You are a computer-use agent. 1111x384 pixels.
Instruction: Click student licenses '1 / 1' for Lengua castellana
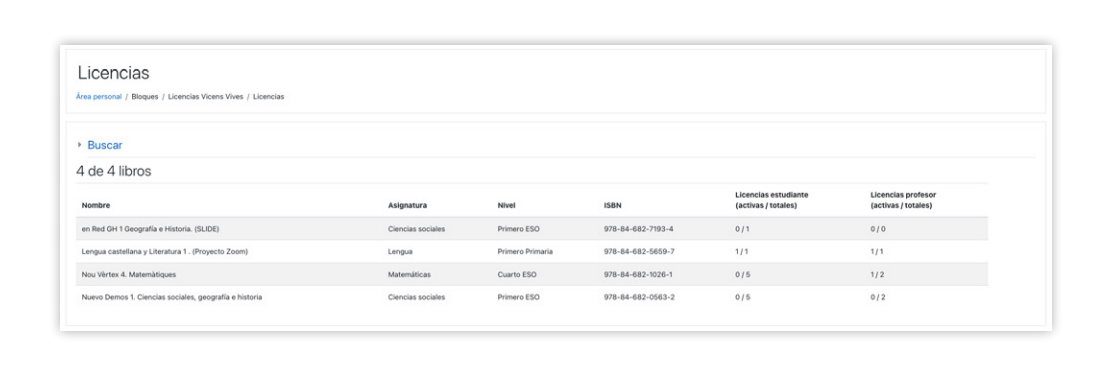(x=742, y=252)
